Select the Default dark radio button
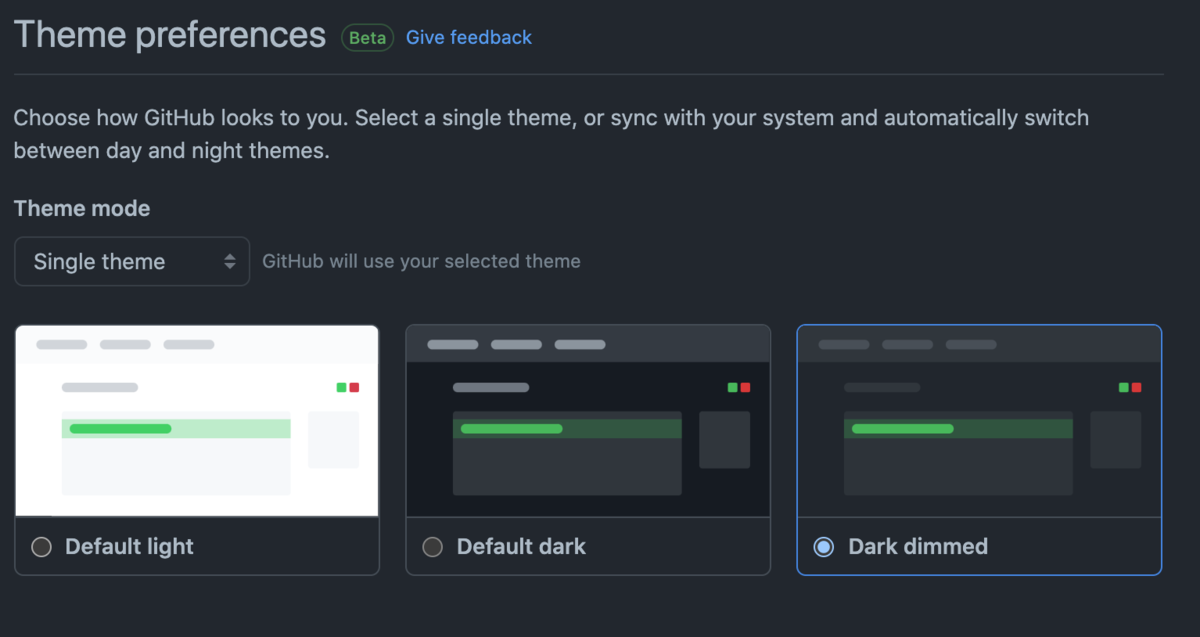This screenshot has height=637, width=1200. coord(432,547)
